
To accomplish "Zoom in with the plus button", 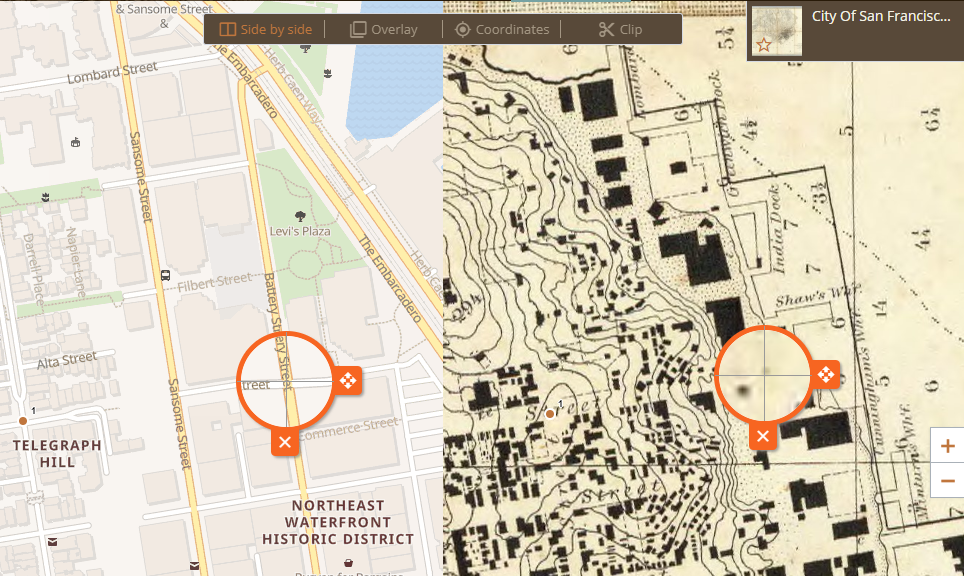I will (x=947, y=446).
